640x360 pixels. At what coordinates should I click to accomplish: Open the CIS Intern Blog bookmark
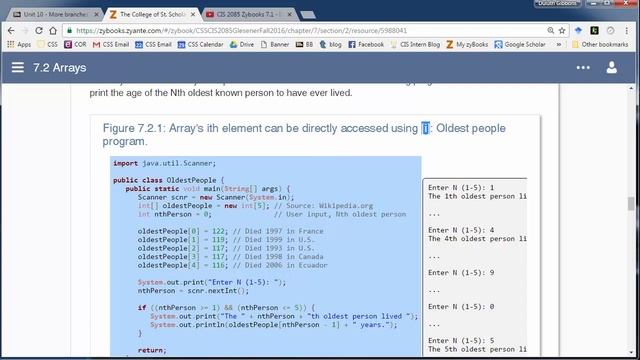(415, 44)
